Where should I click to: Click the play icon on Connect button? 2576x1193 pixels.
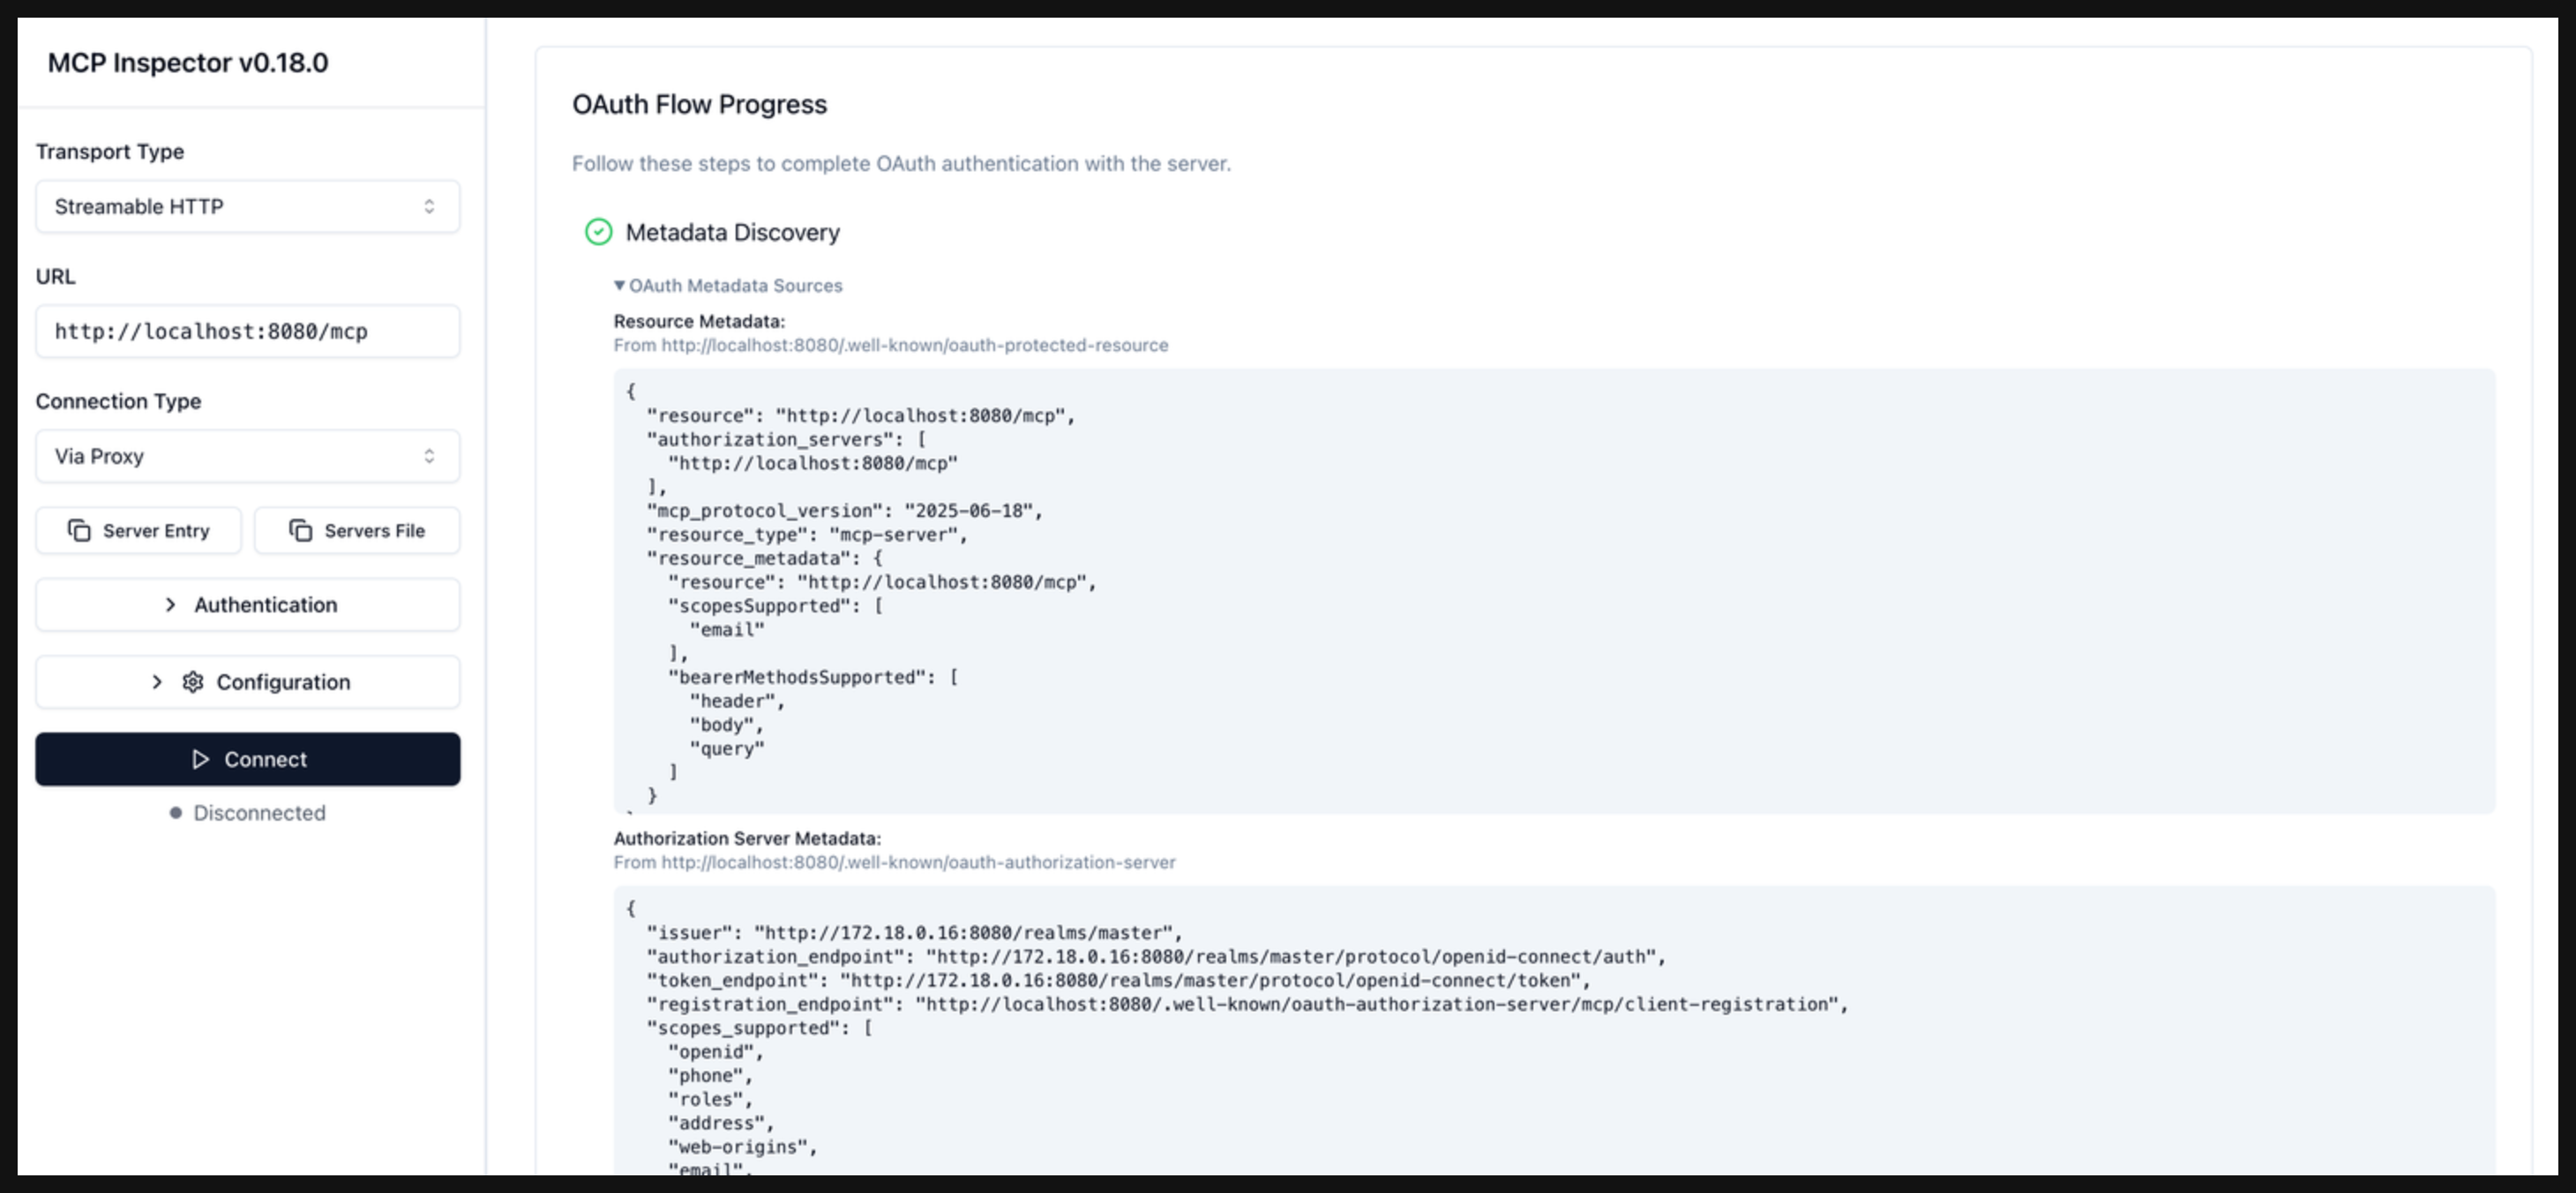(x=200, y=759)
